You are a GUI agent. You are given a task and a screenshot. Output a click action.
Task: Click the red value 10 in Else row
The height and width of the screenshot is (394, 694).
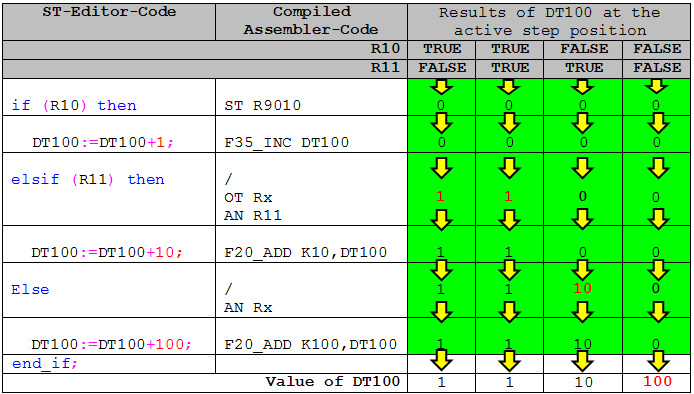(x=582, y=288)
